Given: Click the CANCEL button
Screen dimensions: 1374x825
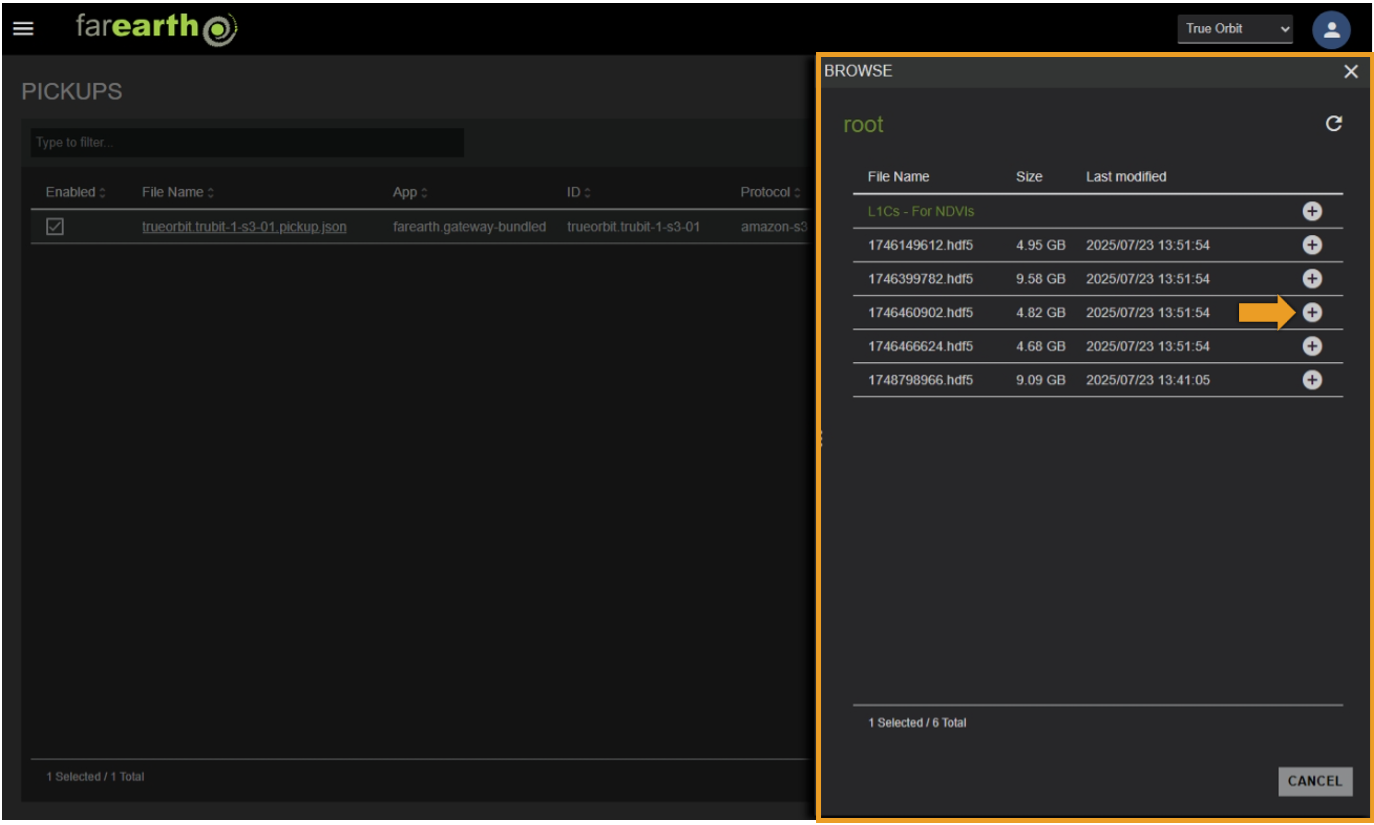Looking at the screenshot, I should pos(1315,781).
